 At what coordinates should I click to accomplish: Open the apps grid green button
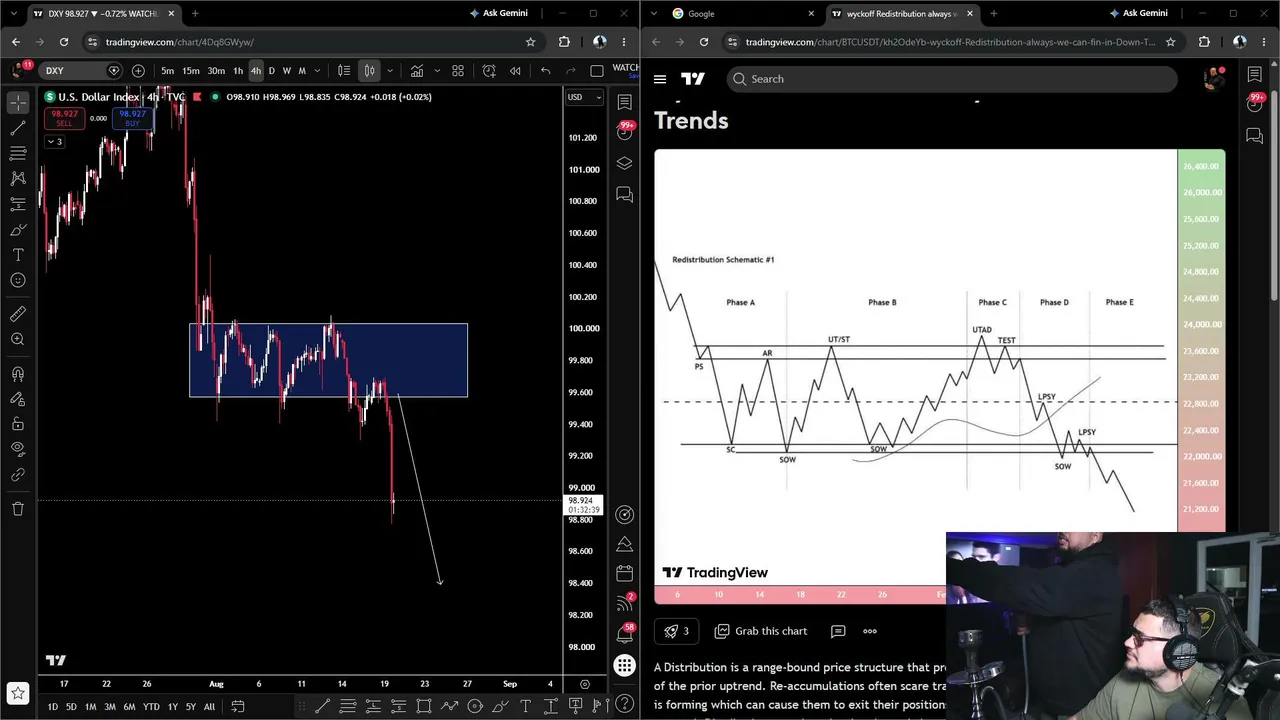coord(625,665)
